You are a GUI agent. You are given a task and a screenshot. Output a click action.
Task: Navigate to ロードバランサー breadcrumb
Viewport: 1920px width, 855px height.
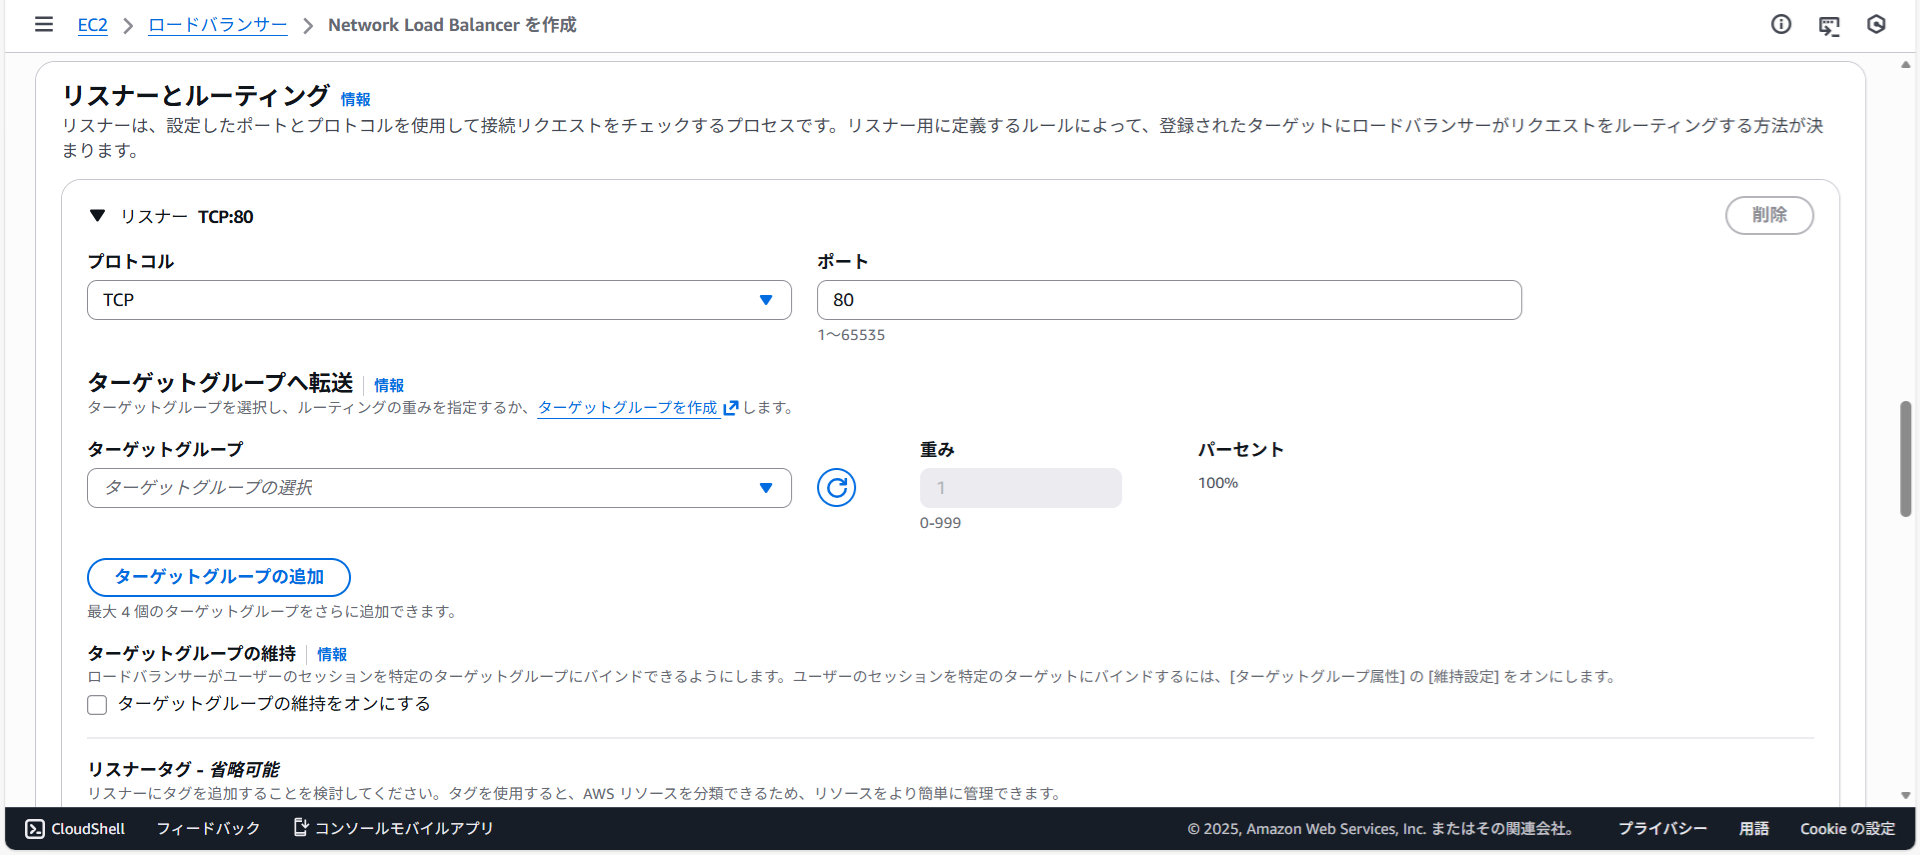pyautogui.click(x=217, y=25)
